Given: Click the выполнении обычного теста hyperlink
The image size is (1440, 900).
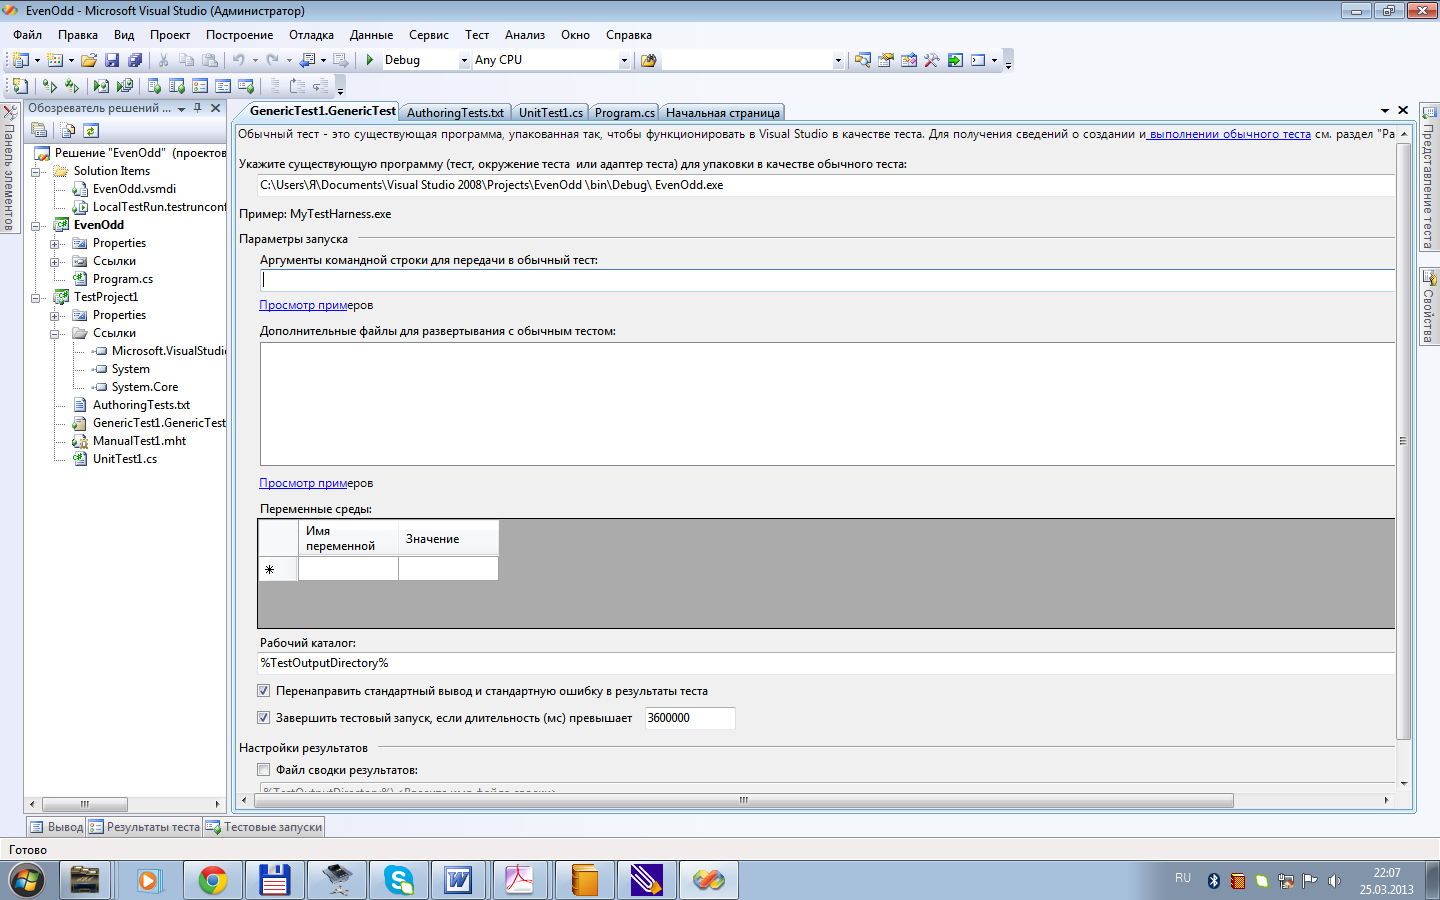Looking at the screenshot, I should tap(1229, 134).
